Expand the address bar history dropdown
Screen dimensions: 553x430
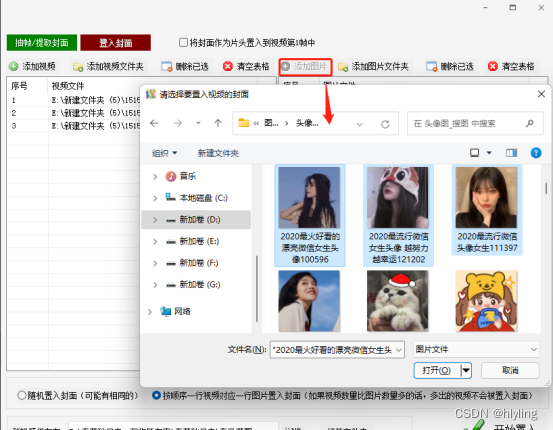coord(359,124)
